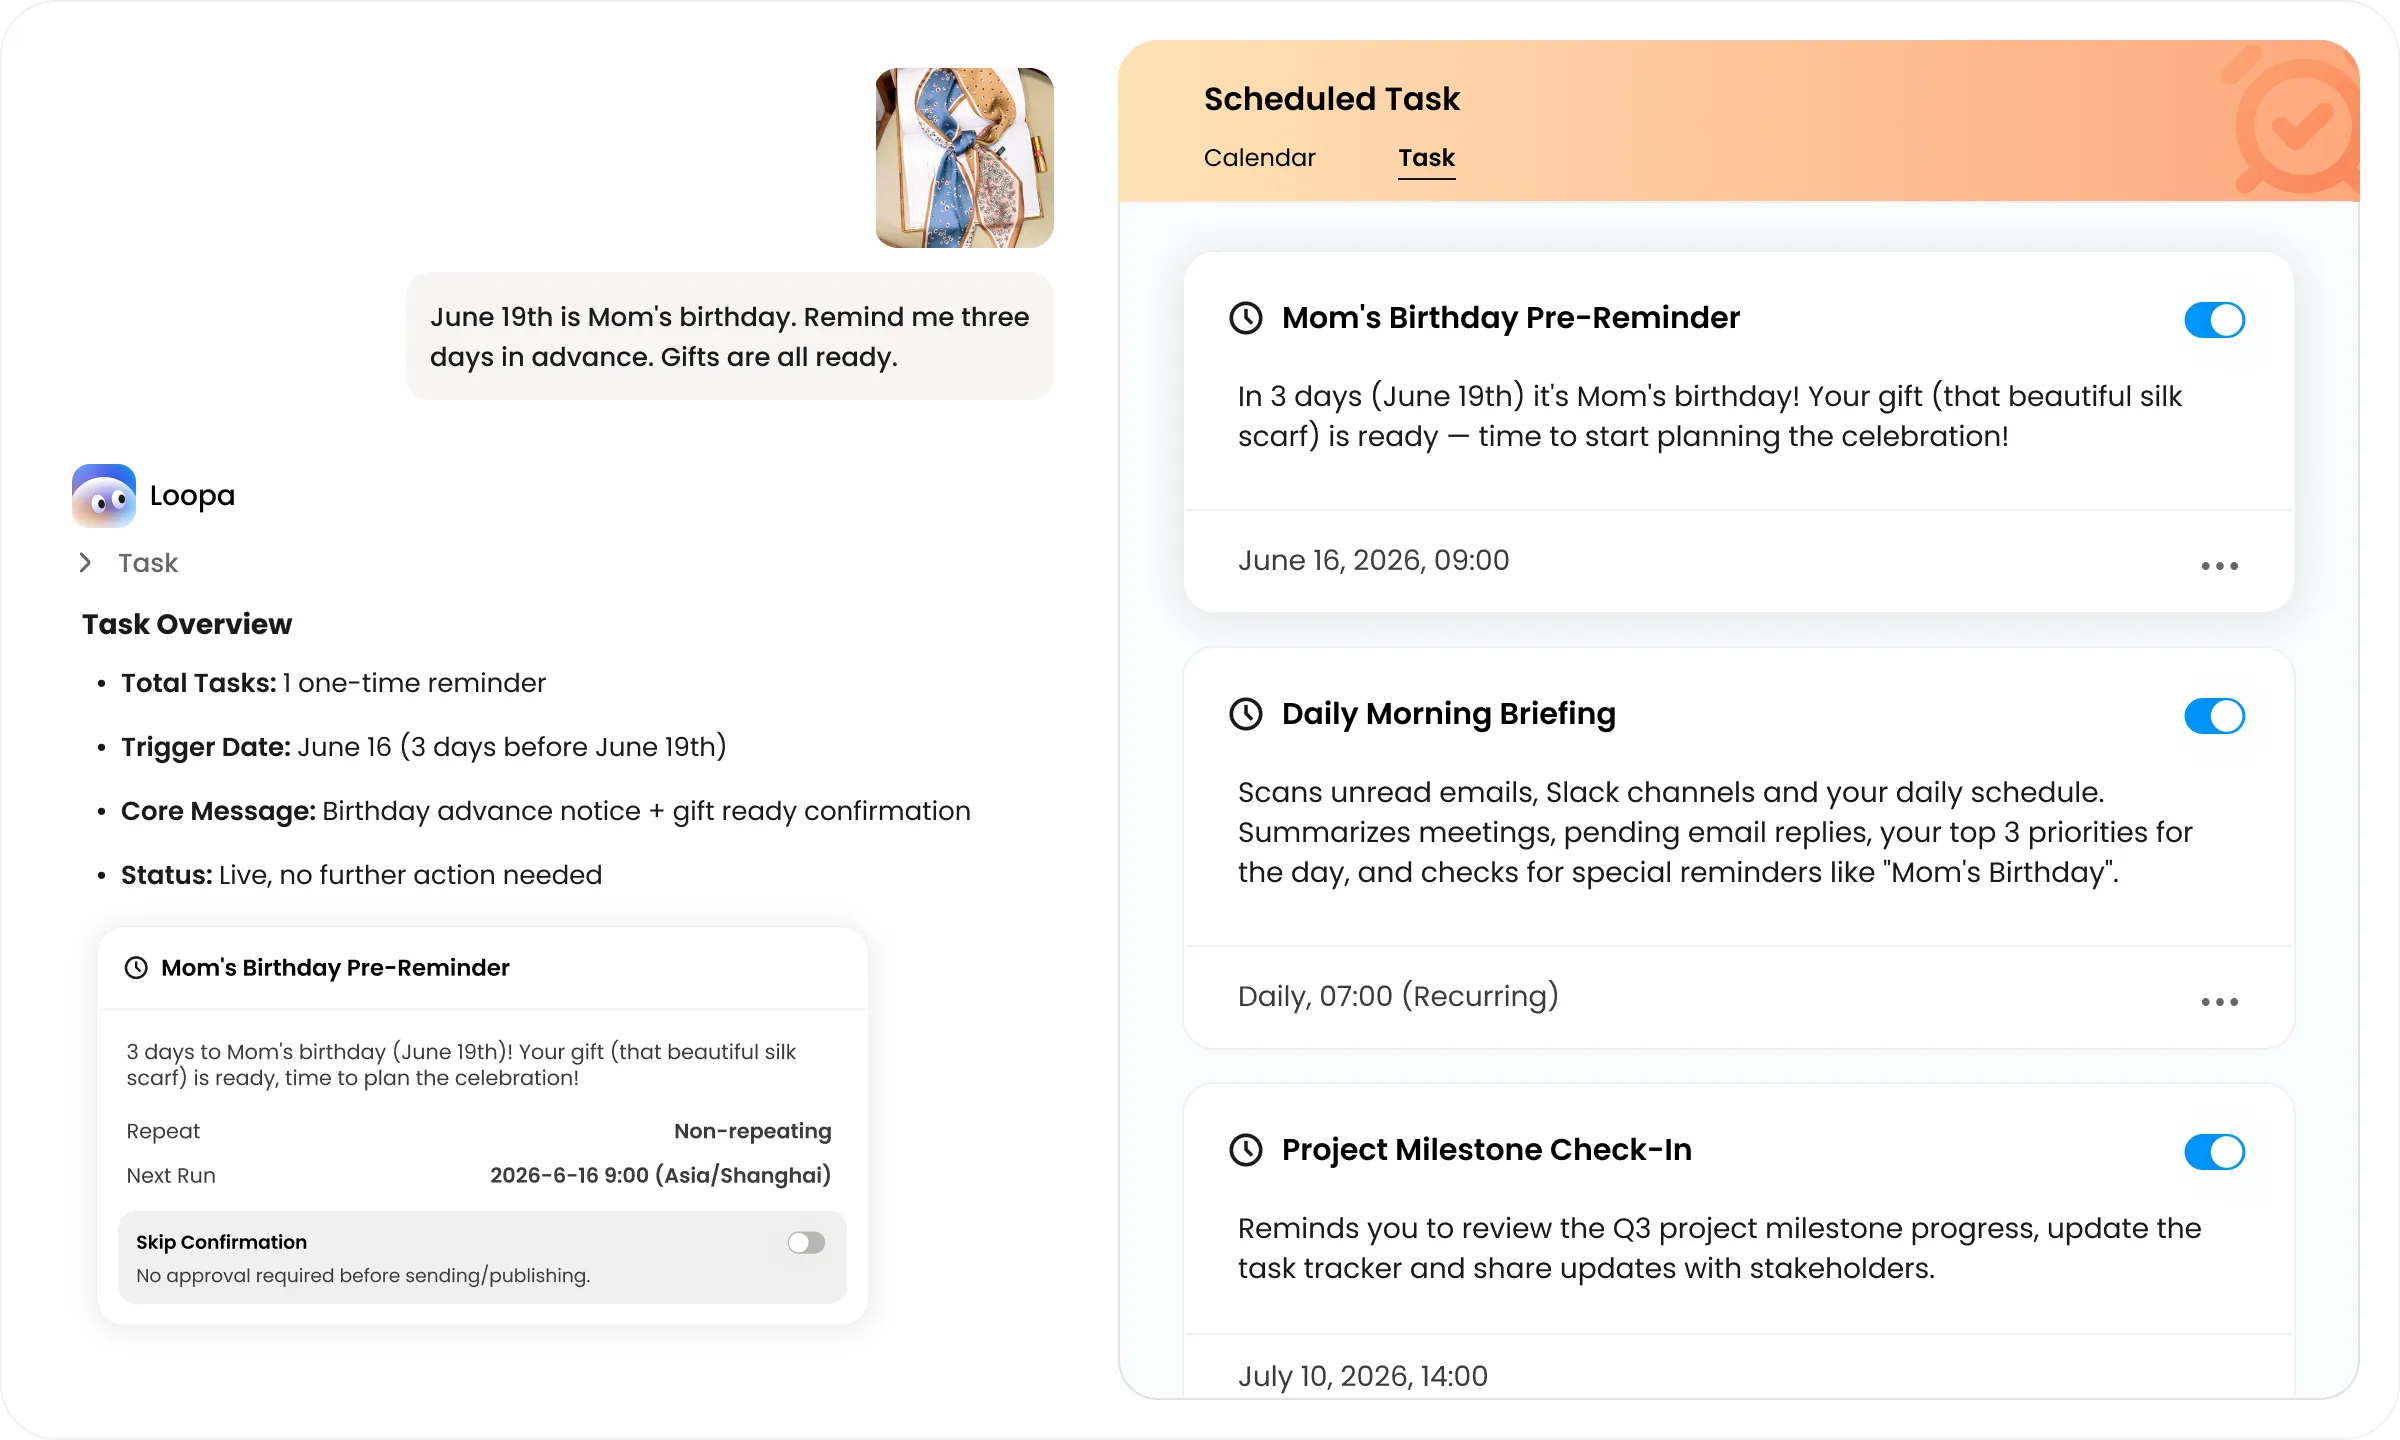The width and height of the screenshot is (2400, 1440).
Task: Open the silk scarf image thumbnail
Action: click(x=964, y=158)
